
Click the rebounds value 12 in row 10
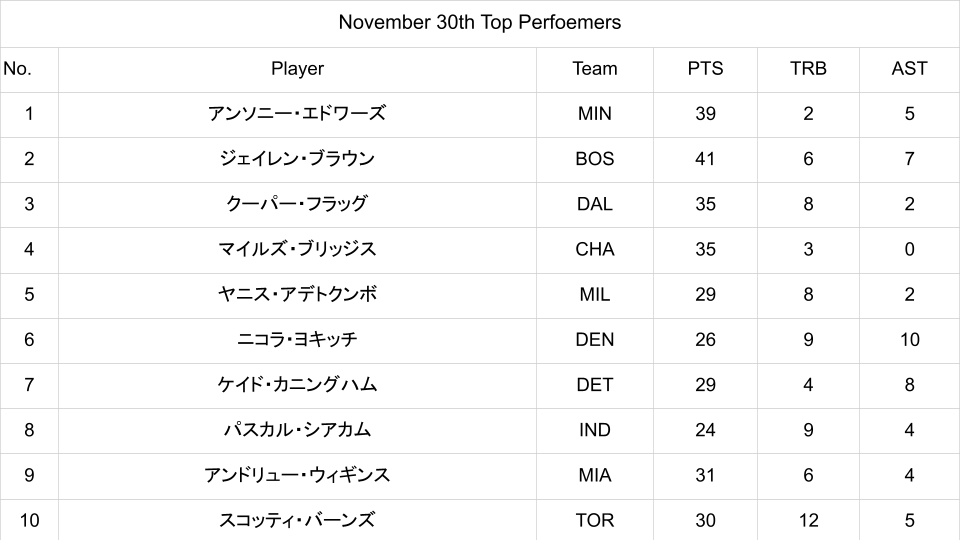808,520
